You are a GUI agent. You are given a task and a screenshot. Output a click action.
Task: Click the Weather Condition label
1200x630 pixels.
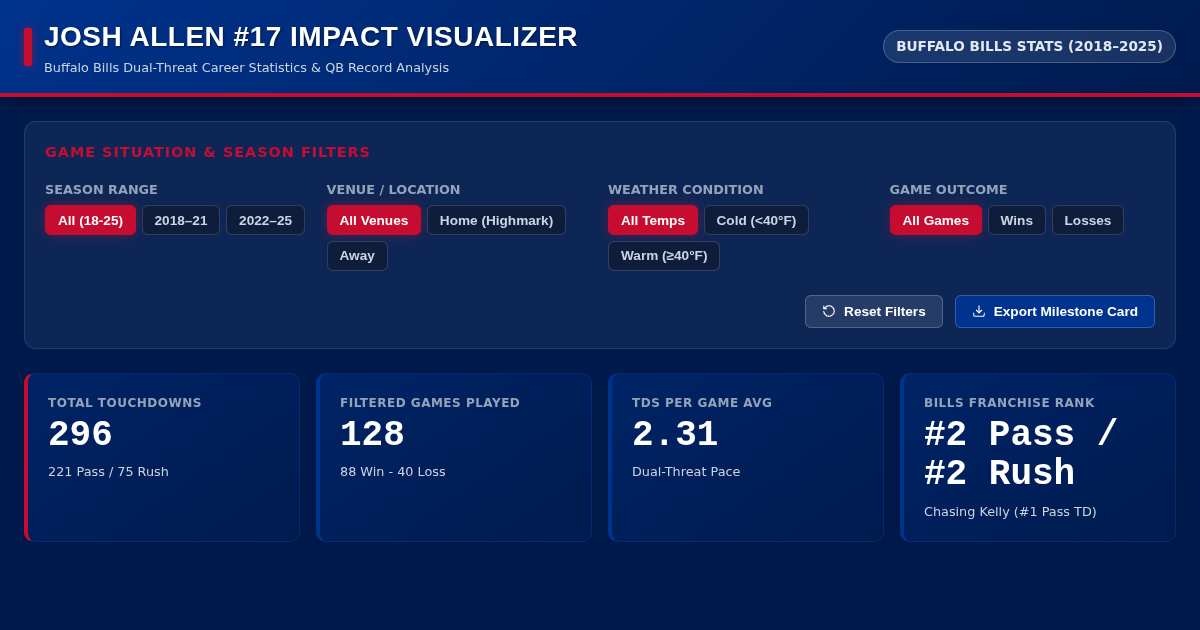[686, 190]
